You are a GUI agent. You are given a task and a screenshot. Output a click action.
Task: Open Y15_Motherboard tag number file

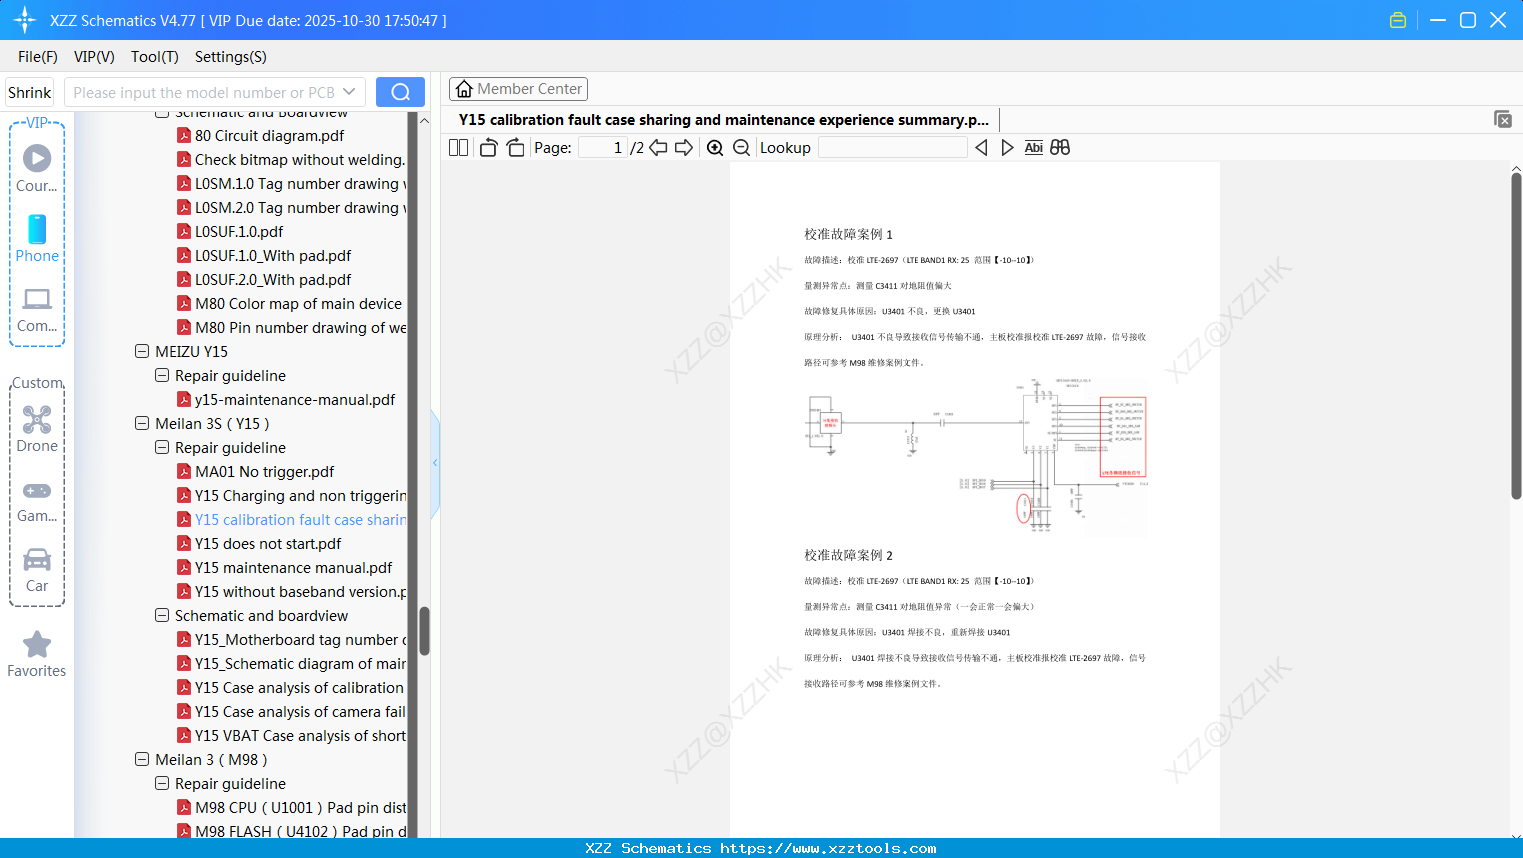click(301, 639)
